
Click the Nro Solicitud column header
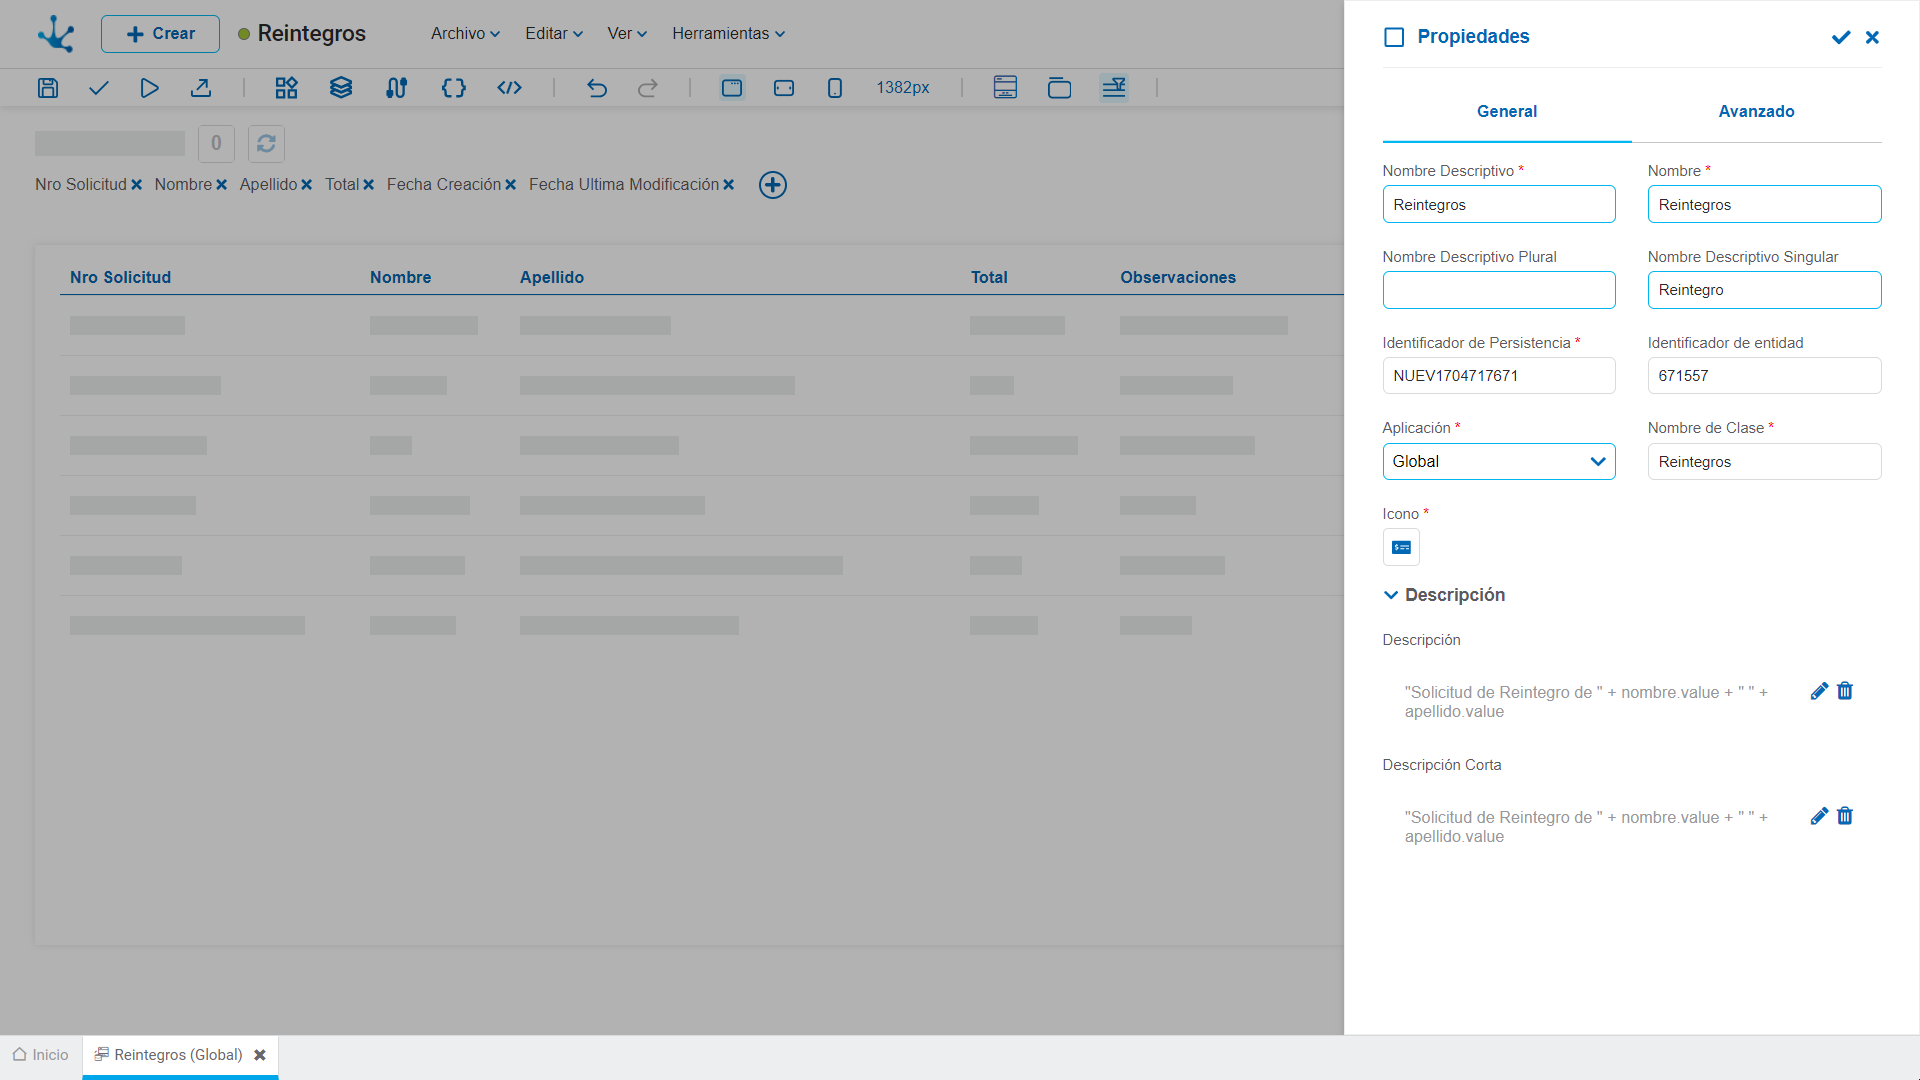pos(120,277)
